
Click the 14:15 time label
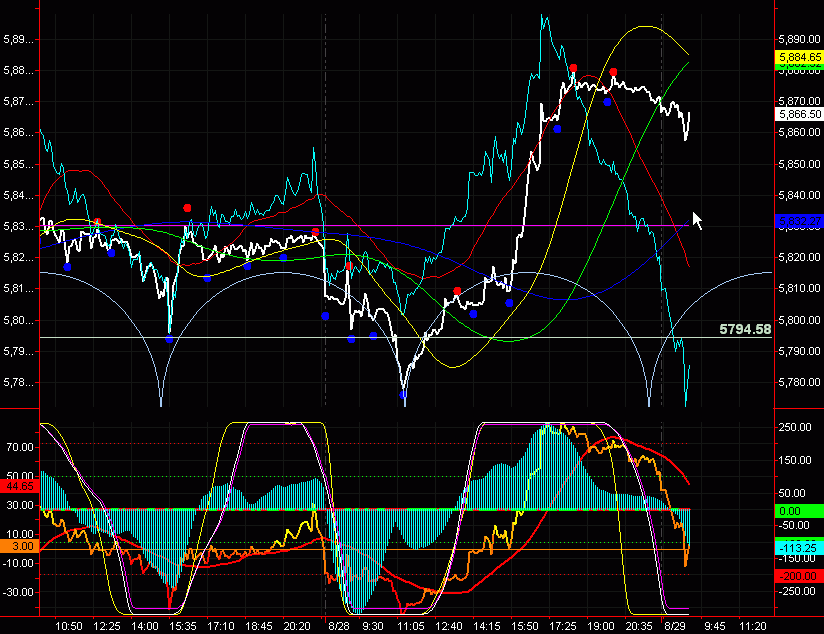coord(487,626)
